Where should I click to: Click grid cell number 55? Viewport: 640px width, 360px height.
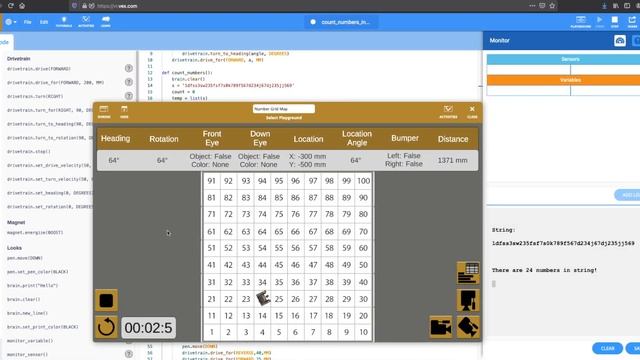point(279,248)
